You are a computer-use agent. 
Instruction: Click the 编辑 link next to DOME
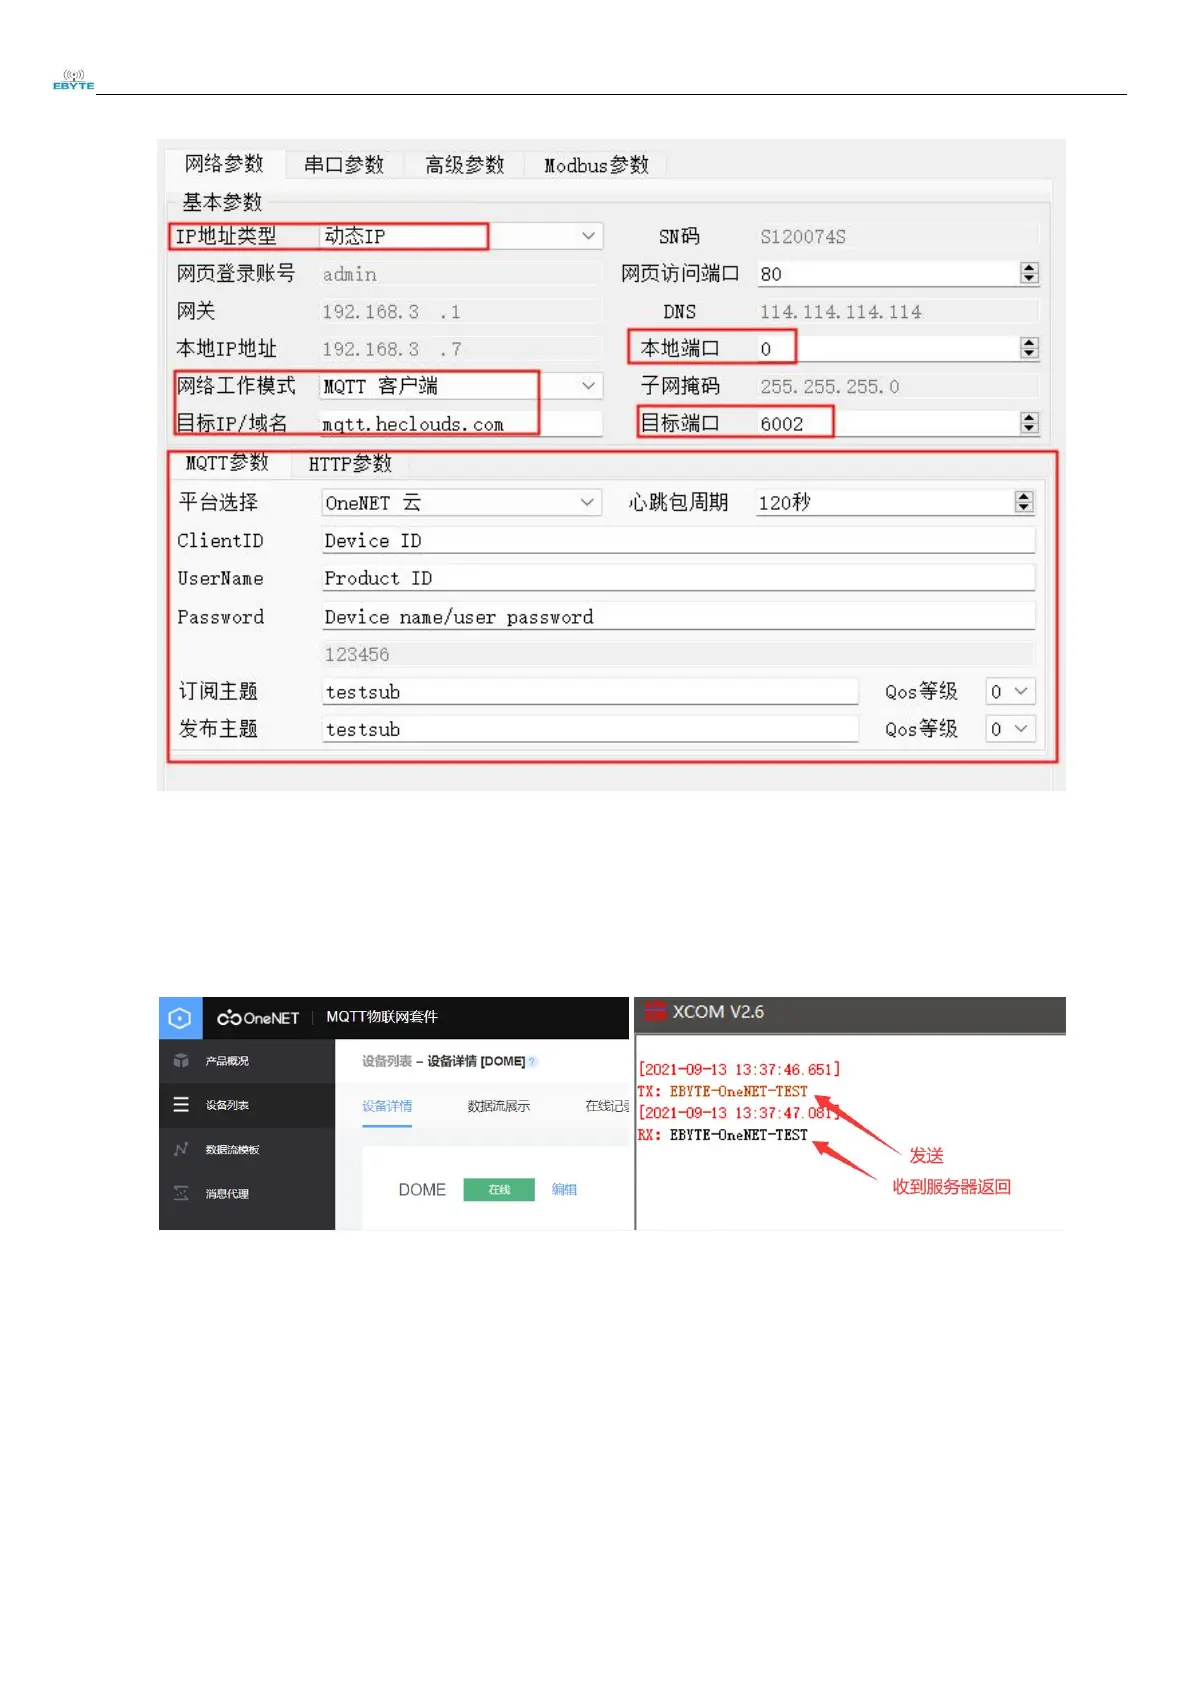[x=564, y=1189]
